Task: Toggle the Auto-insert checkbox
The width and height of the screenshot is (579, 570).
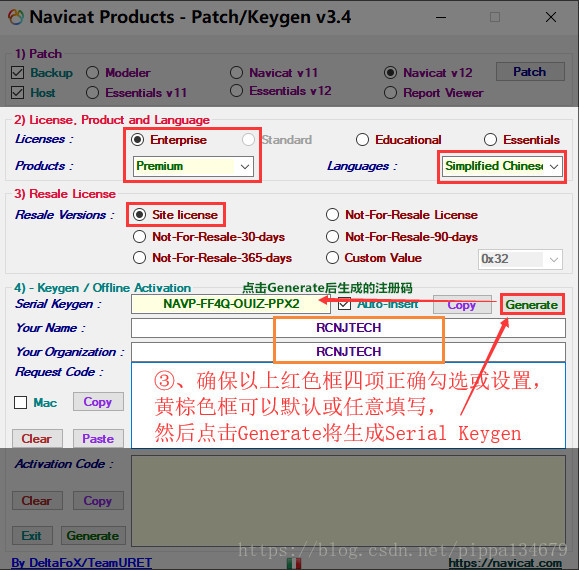Action: click(344, 304)
